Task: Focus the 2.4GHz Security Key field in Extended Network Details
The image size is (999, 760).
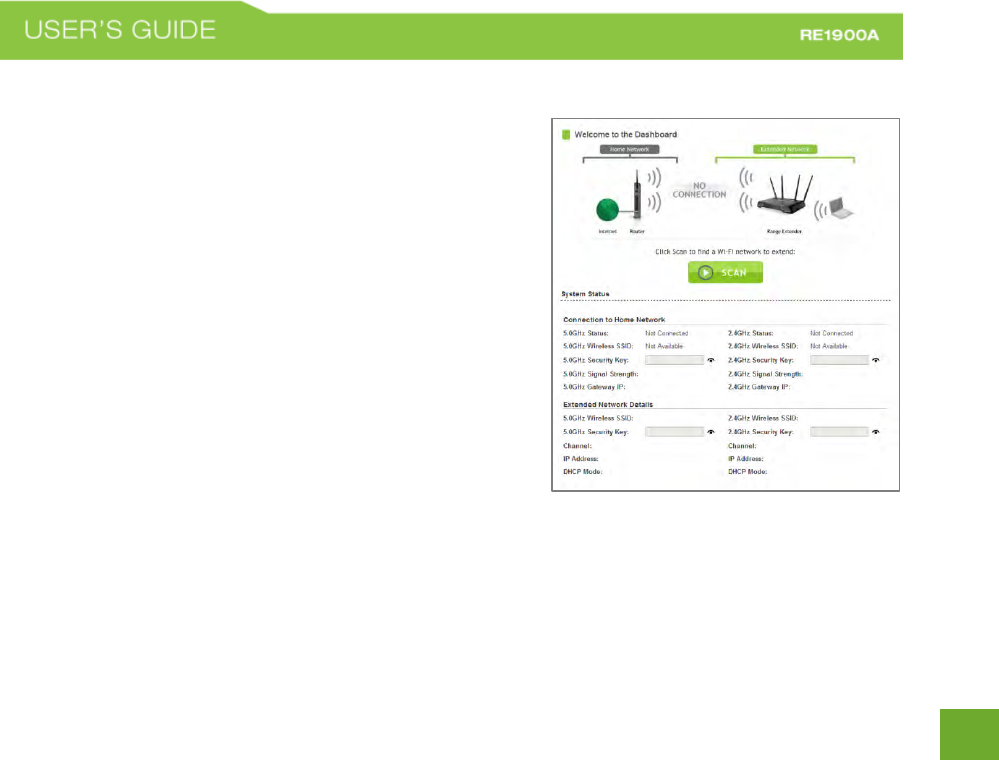Action: click(839, 432)
